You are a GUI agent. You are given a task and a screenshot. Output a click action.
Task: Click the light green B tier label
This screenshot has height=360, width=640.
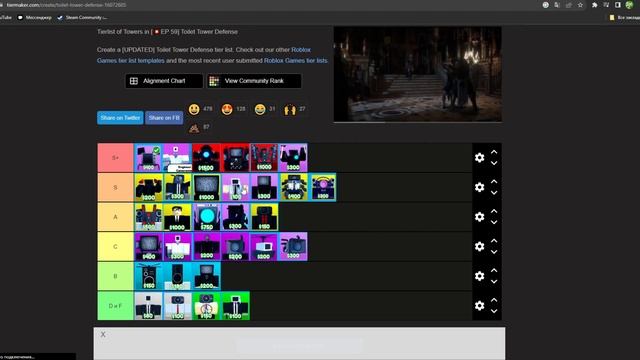116,276
